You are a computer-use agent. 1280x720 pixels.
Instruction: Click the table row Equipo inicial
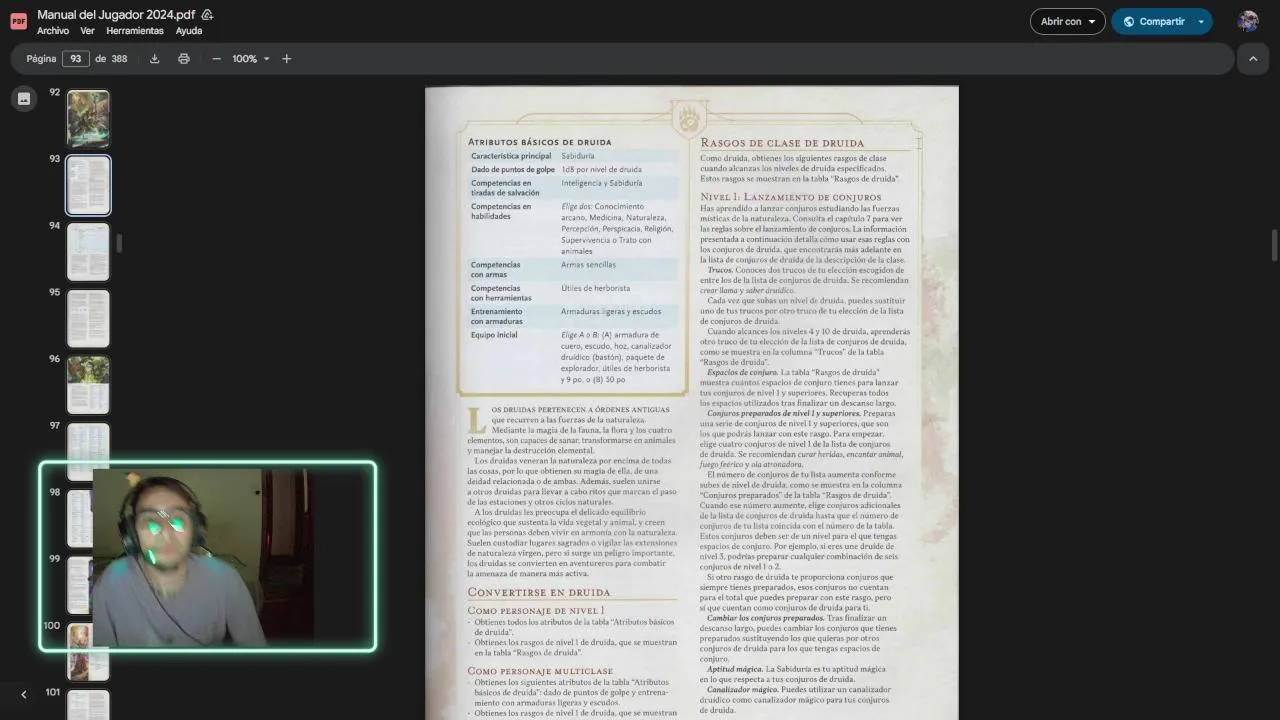[x=574, y=357]
